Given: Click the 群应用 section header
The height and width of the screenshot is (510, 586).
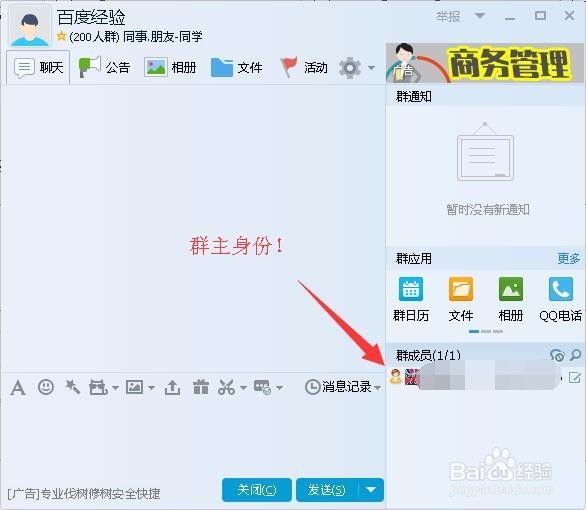Looking at the screenshot, I should (x=414, y=259).
